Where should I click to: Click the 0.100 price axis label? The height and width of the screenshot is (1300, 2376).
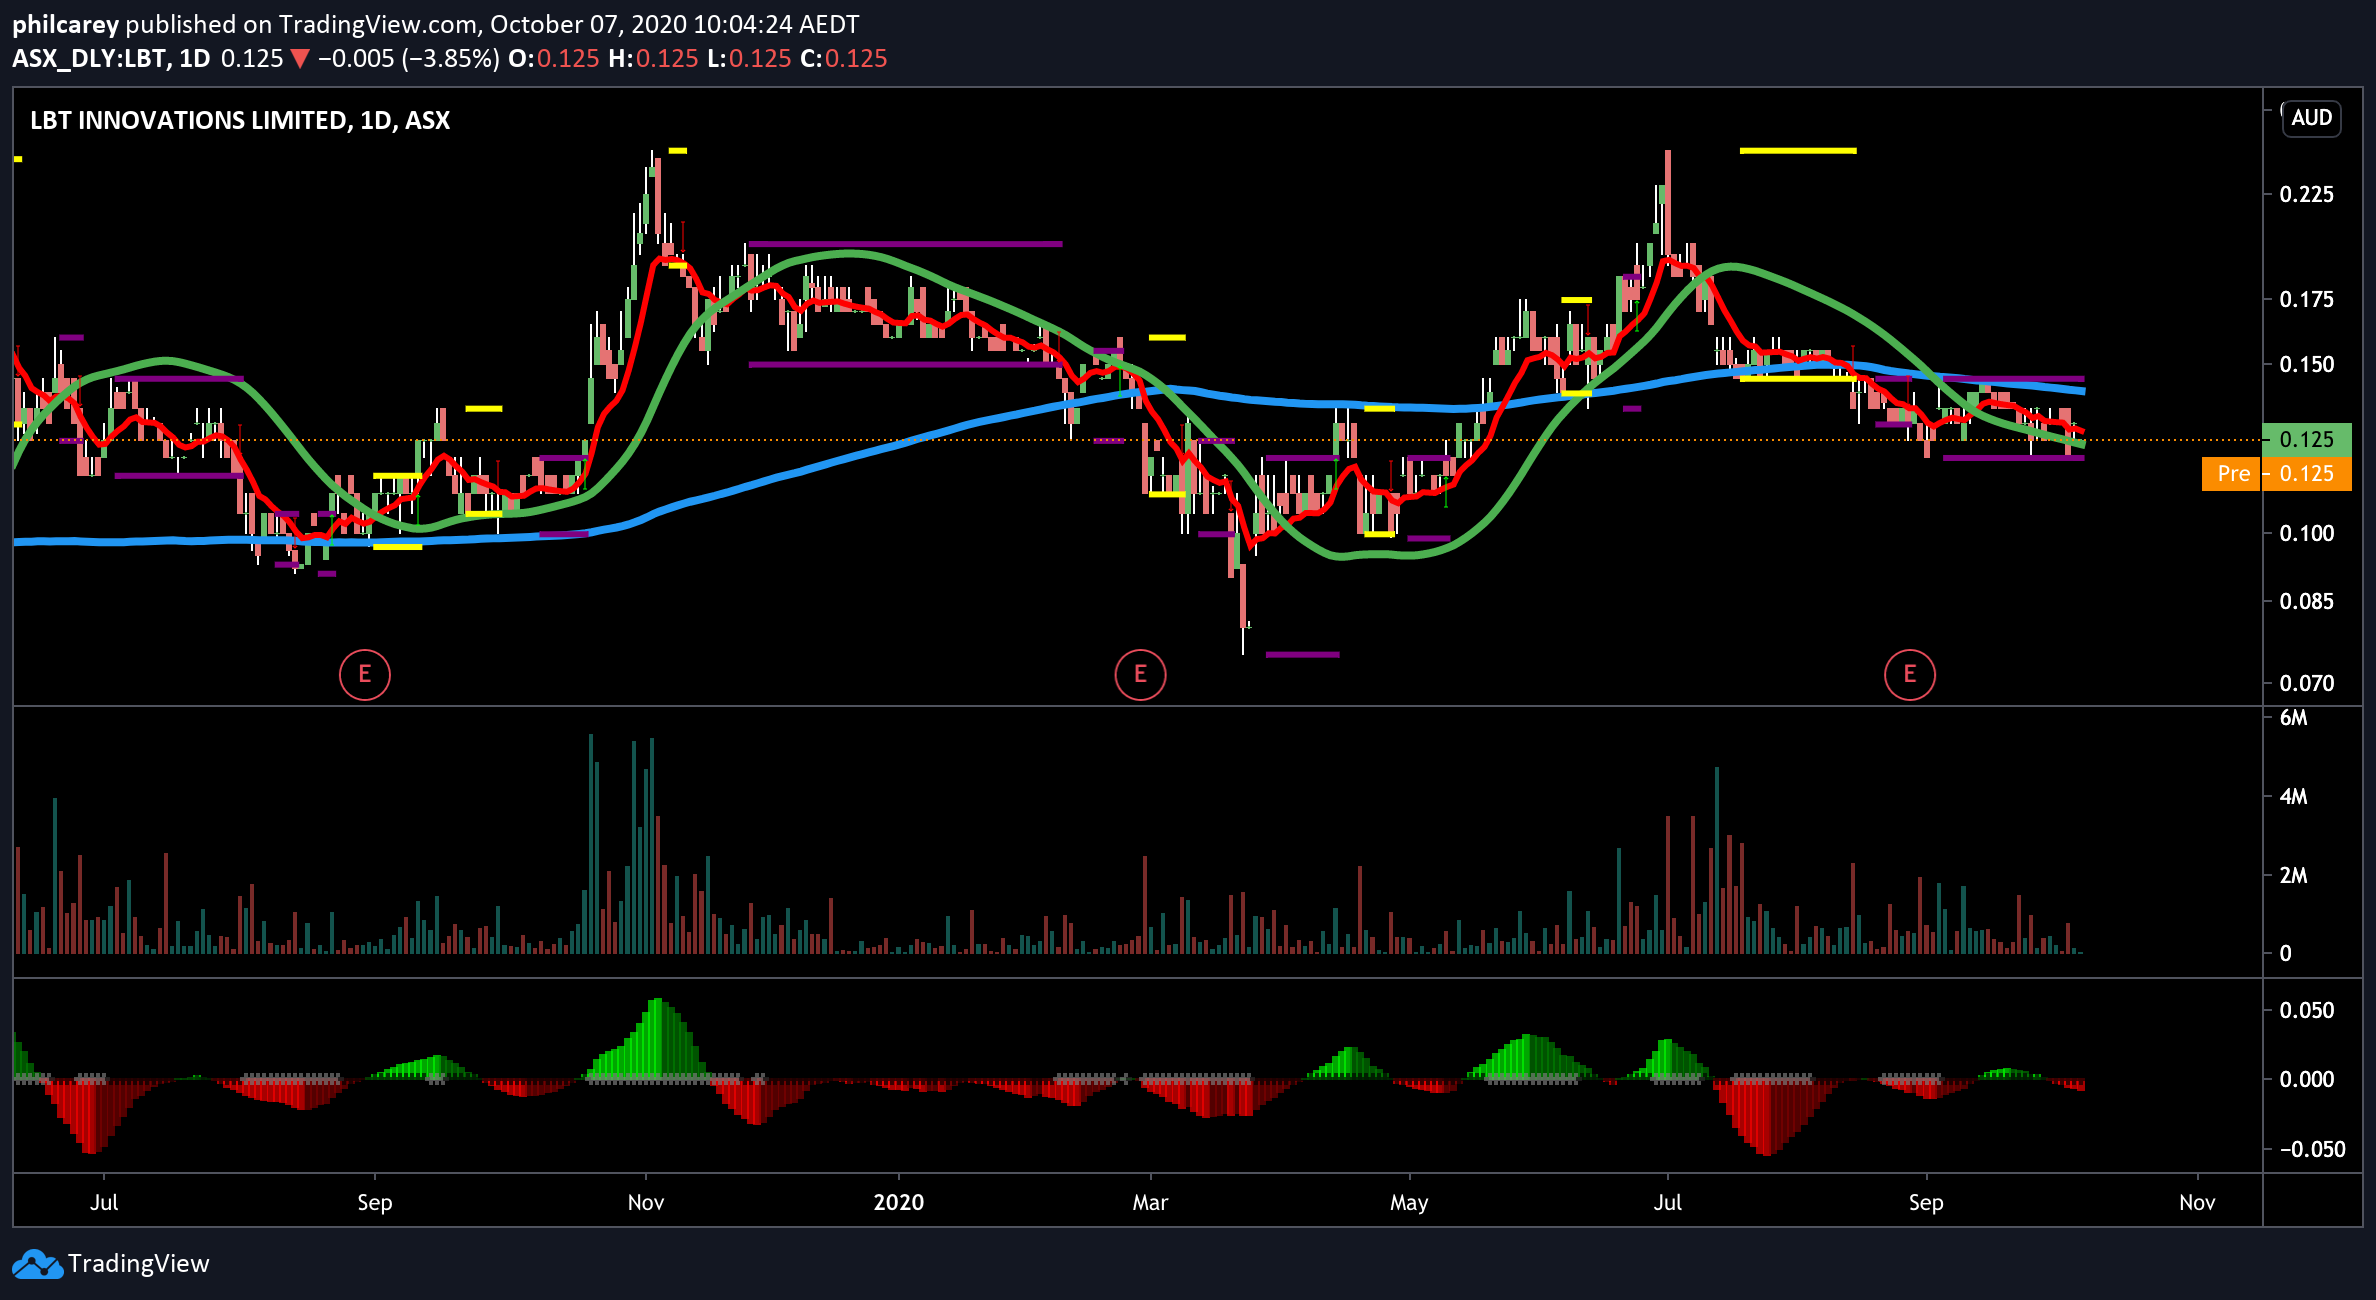click(x=2306, y=533)
